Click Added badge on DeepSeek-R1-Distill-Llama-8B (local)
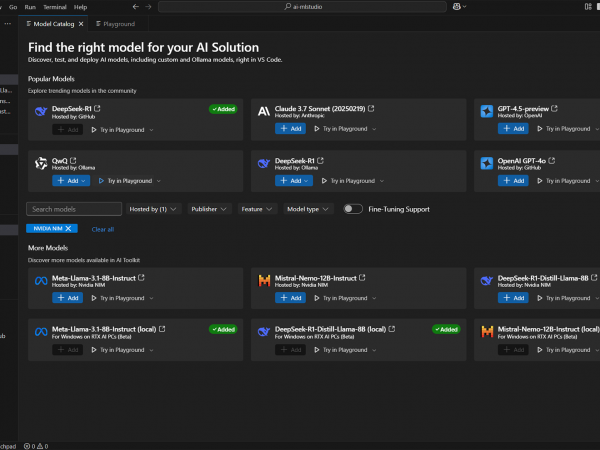This screenshot has width=600, height=450. (x=446, y=329)
